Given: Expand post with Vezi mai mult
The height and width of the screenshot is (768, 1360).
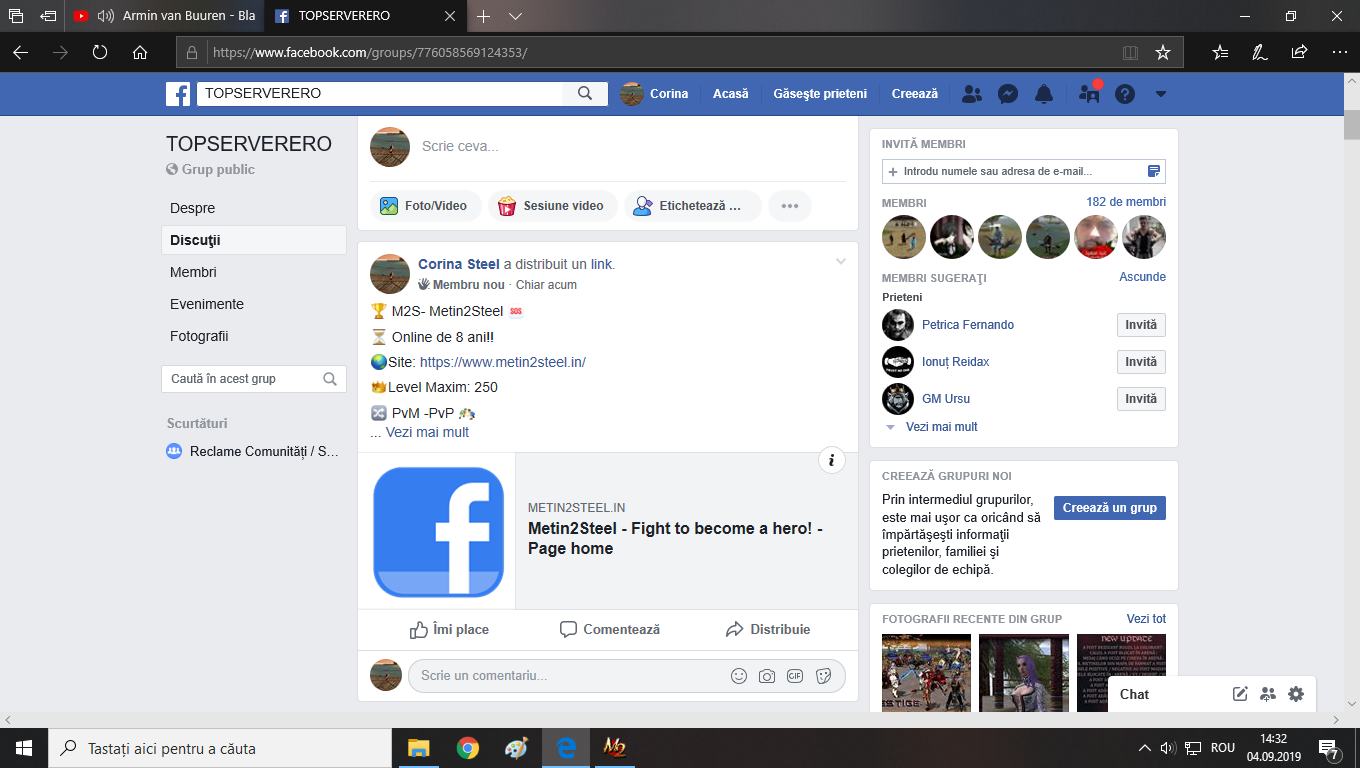Looking at the screenshot, I should pyautogui.click(x=427, y=432).
